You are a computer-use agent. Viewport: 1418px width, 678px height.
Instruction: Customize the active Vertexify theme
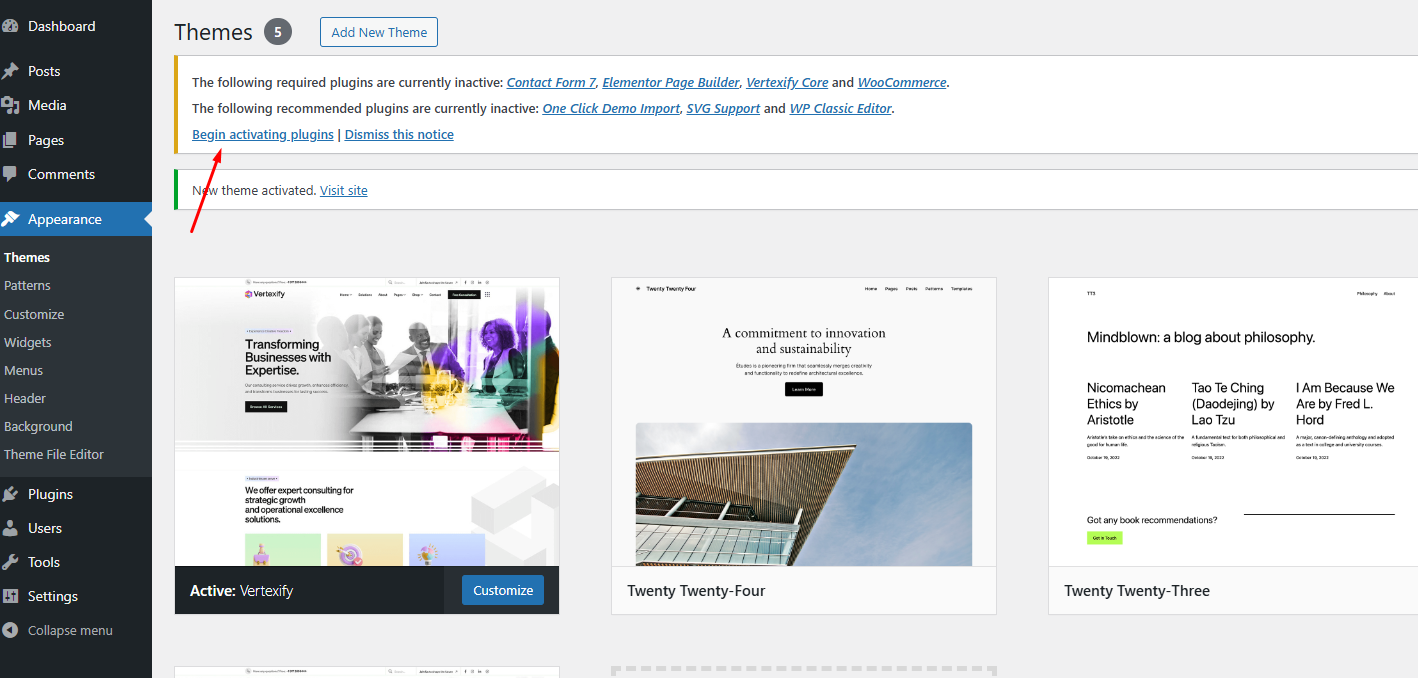coord(503,590)
